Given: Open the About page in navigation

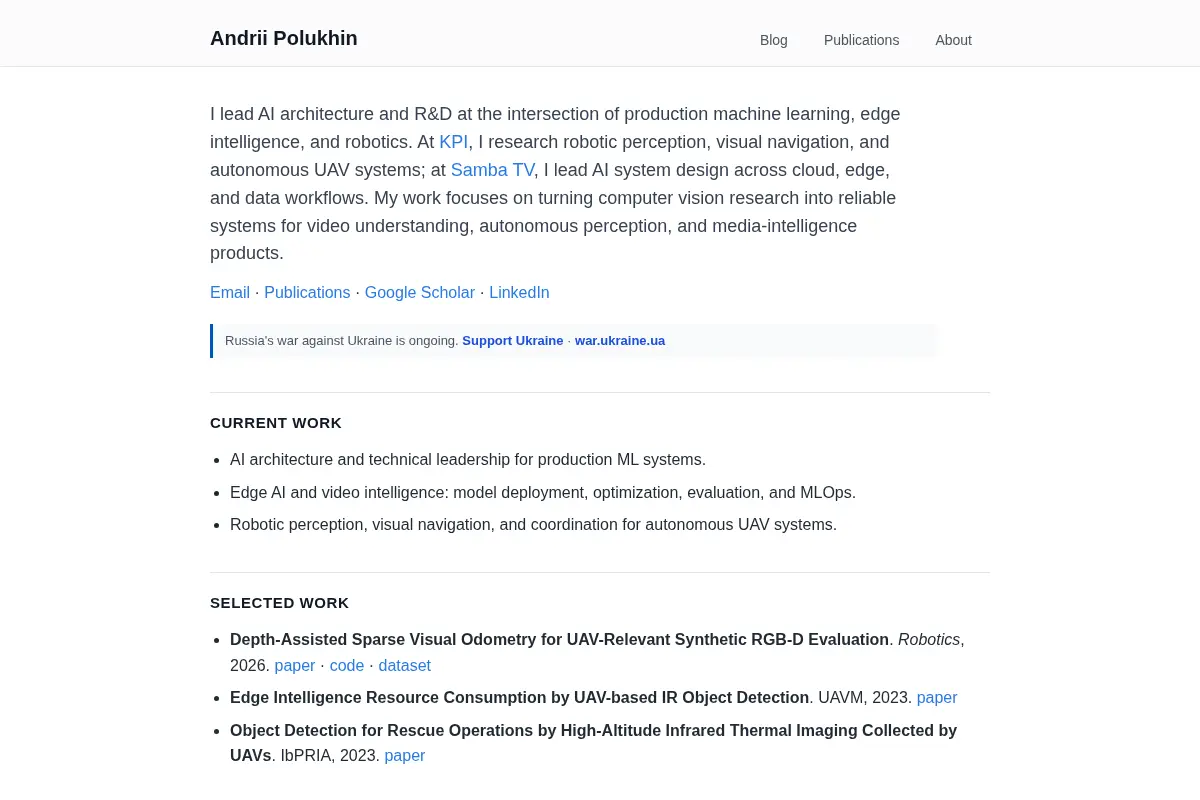Looking at the screenshot, I should point(953,40).
